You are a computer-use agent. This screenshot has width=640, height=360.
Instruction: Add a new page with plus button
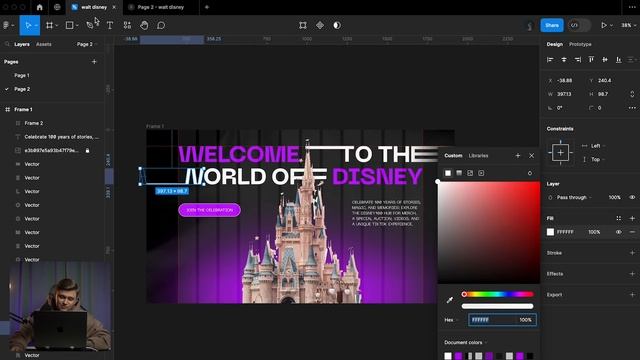point(94,62)
